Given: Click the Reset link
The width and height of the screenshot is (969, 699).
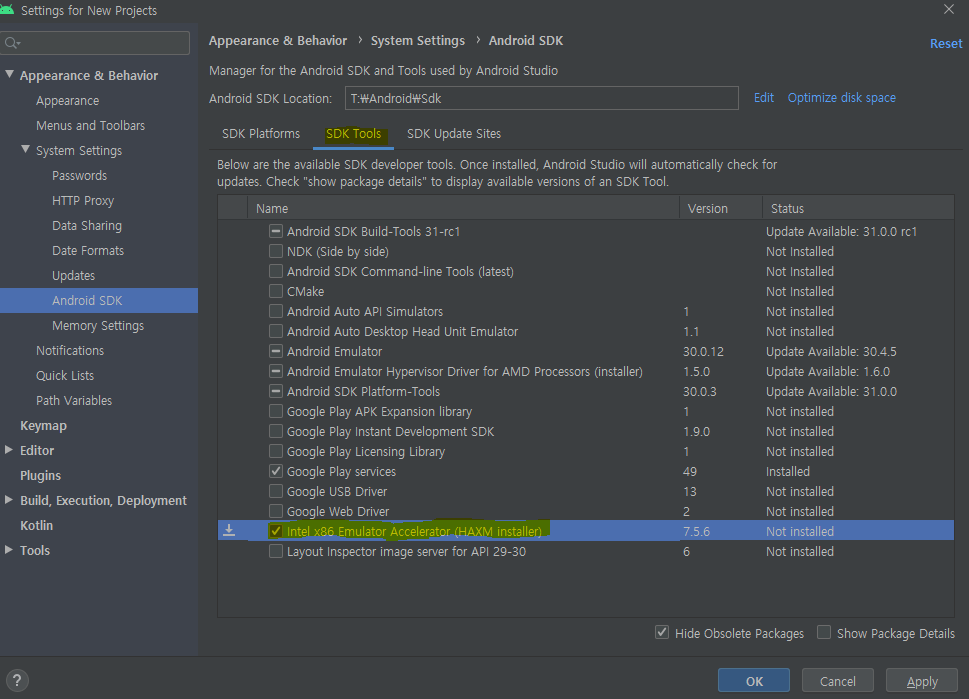Looking at the screenshot, I should [946, 44].
